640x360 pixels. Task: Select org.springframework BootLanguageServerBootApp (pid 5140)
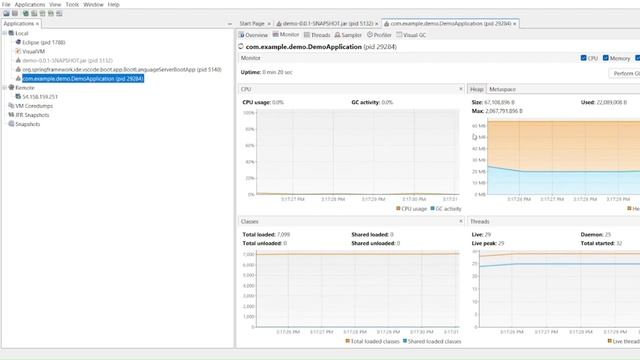click(122, 69)
